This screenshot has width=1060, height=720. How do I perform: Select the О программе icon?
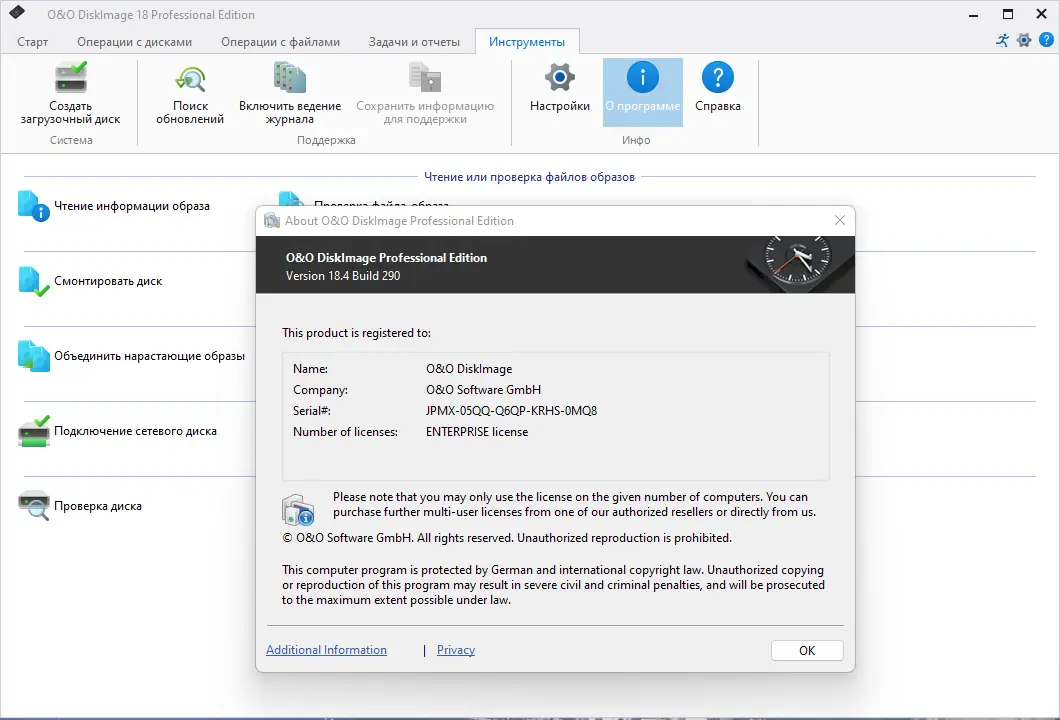[x=643, y=90]
